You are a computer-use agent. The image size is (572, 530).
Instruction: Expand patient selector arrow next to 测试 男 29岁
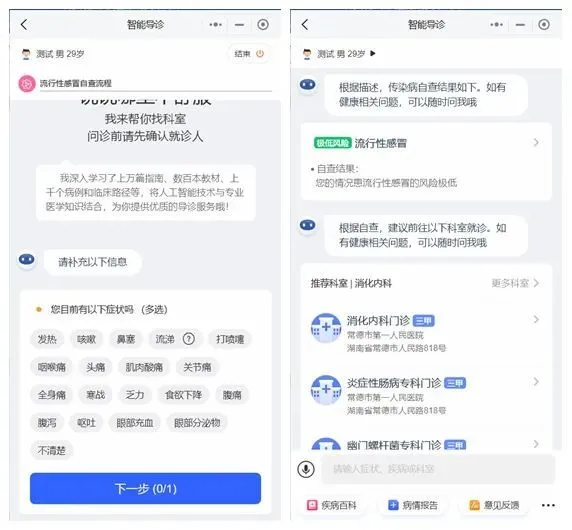[x=372, y=54]
